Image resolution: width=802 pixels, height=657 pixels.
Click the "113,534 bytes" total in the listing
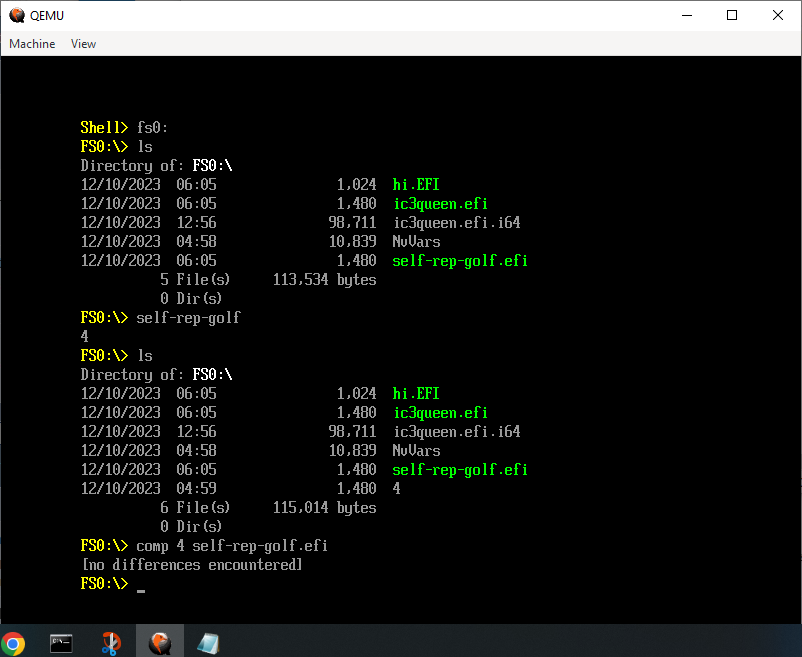click(324, 280)
